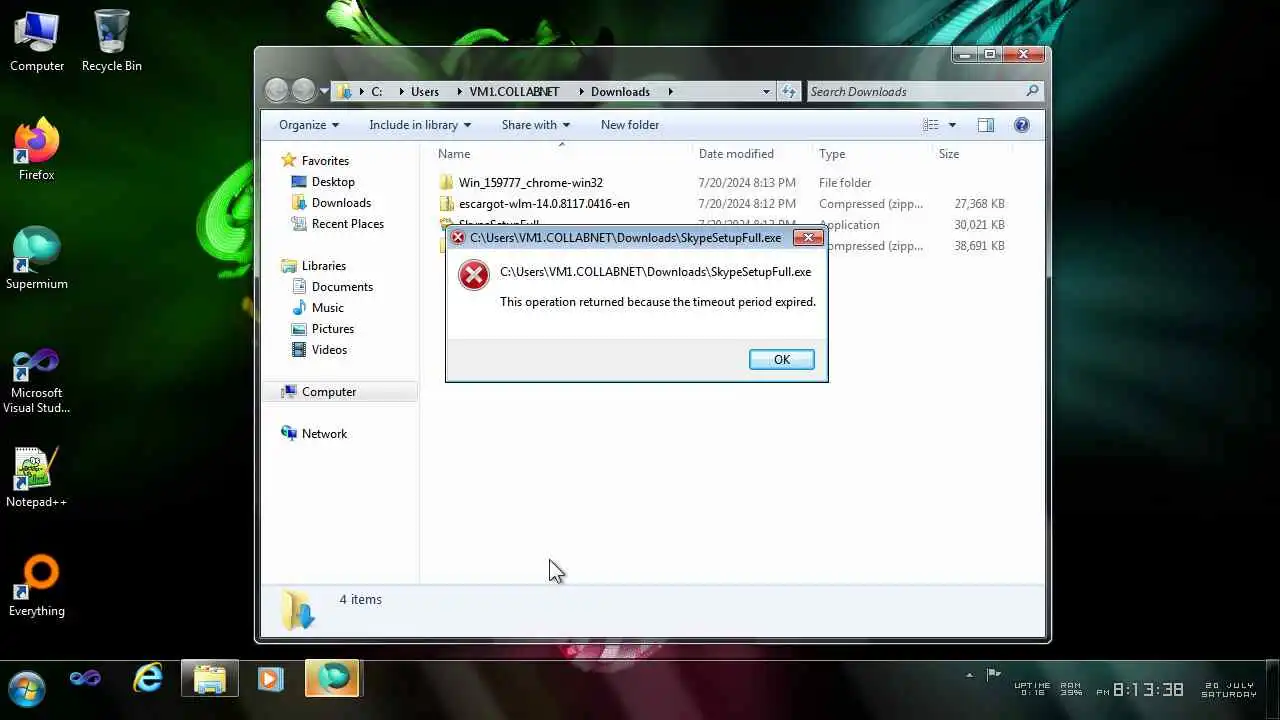This screenshot has width=1280, height=720.
Task: Select the Win_159777_chrome-win32 folder
Action: pyautogui.click(x=530, y=183)
